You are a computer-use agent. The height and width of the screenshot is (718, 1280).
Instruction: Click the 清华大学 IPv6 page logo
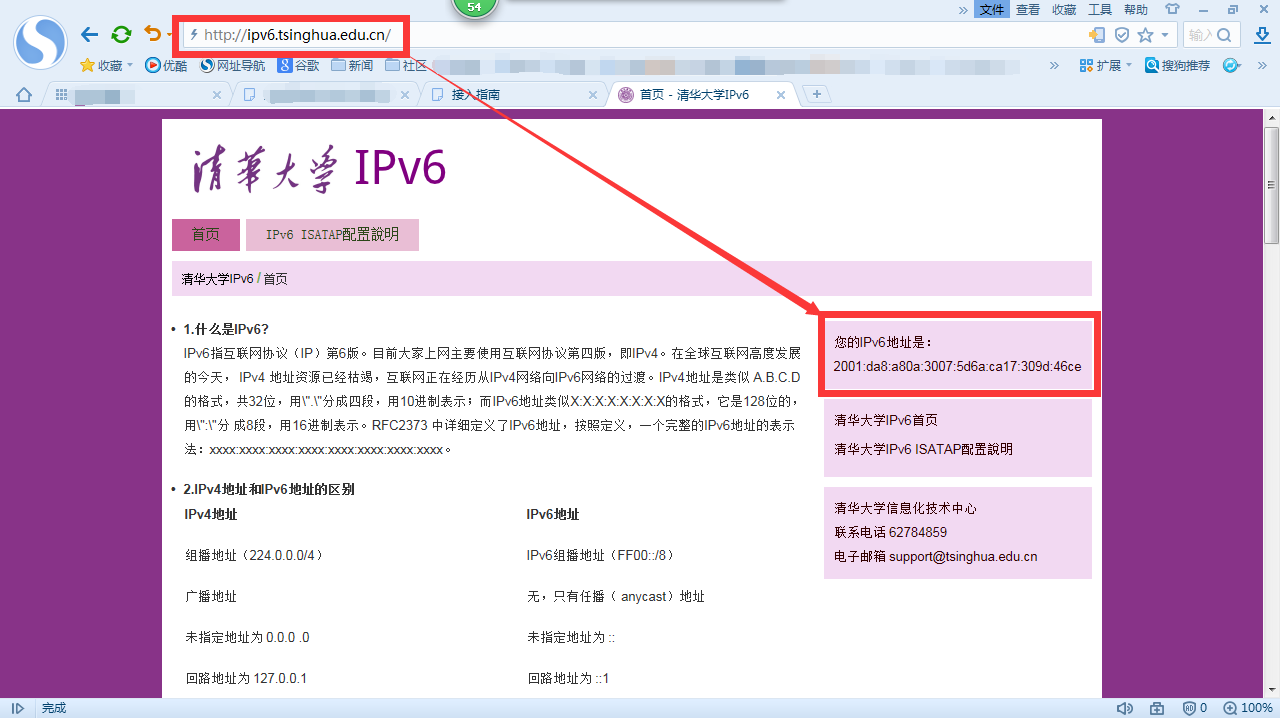(319, 169)
